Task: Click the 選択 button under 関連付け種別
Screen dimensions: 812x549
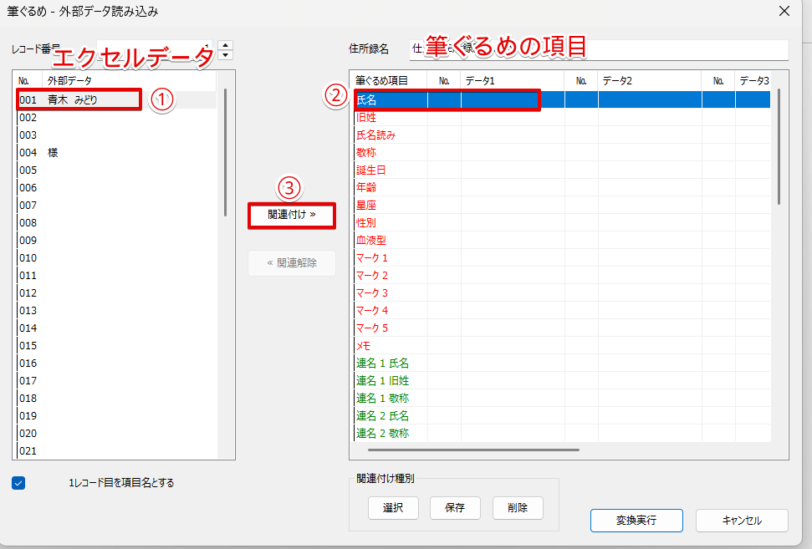Action: point(393,508)
